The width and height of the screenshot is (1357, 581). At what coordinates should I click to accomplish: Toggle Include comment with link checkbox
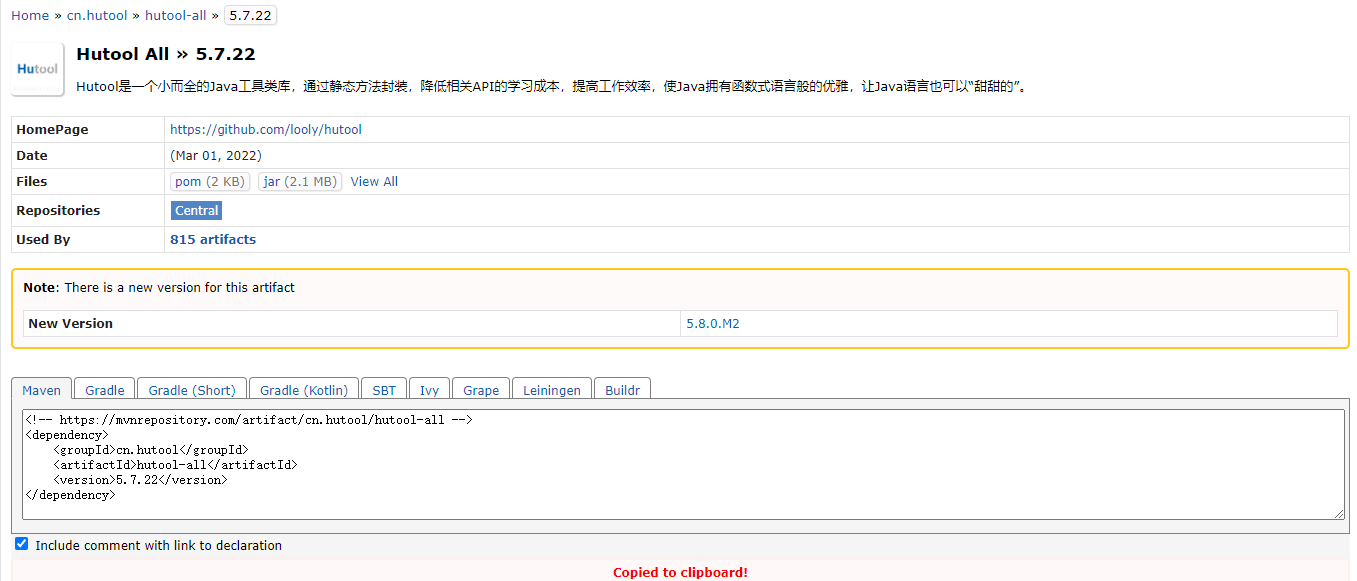click(22, 544)
